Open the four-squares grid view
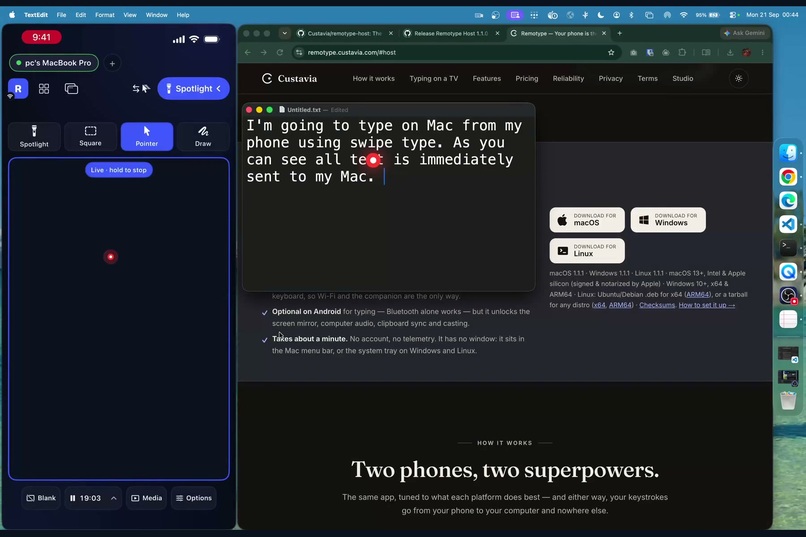 tap(44, 89)
